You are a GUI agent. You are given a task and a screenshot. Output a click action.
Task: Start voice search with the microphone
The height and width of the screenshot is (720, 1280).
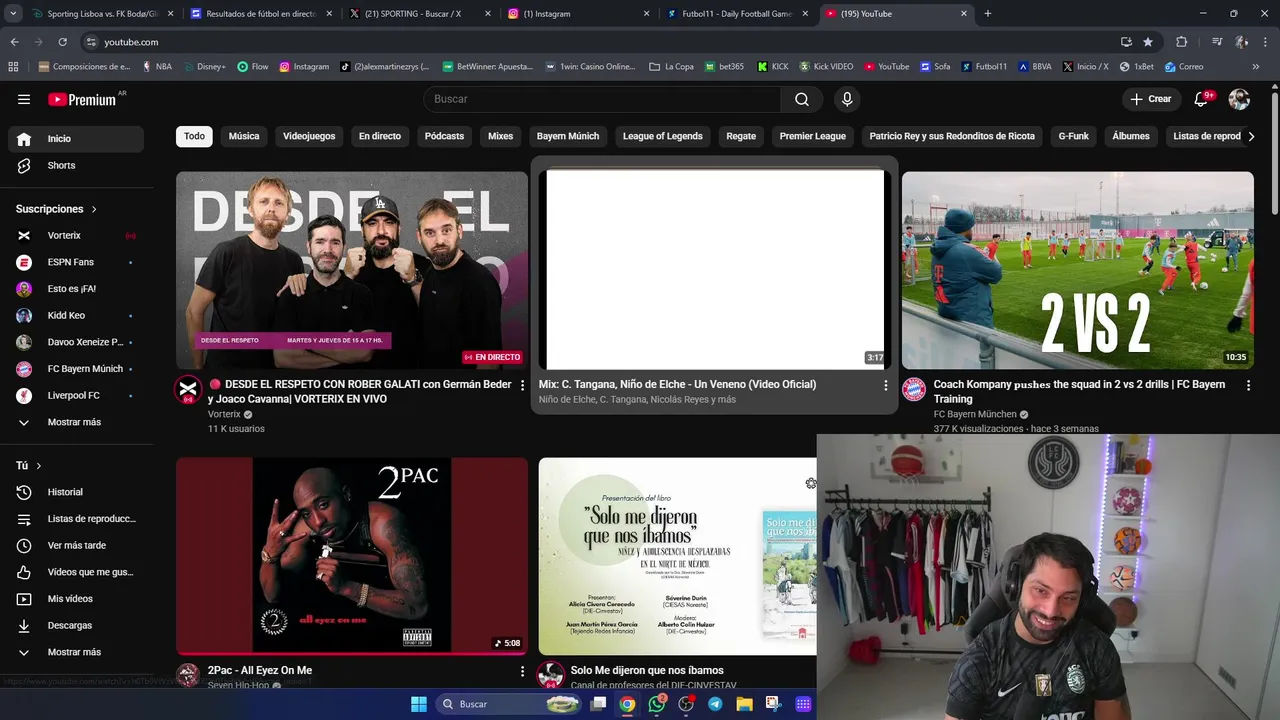(847, 99)
